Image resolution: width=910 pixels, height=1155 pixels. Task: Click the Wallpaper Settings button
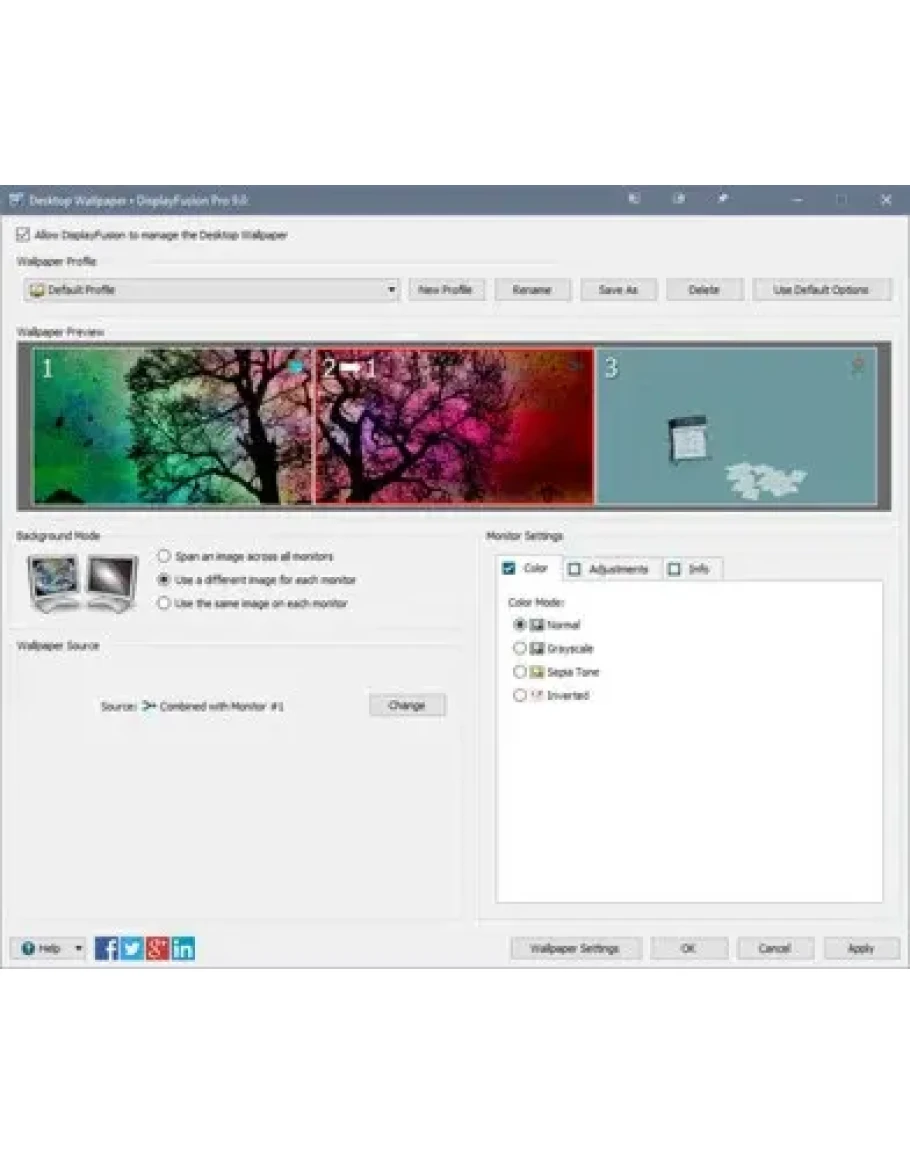click(x=575, y=948)
